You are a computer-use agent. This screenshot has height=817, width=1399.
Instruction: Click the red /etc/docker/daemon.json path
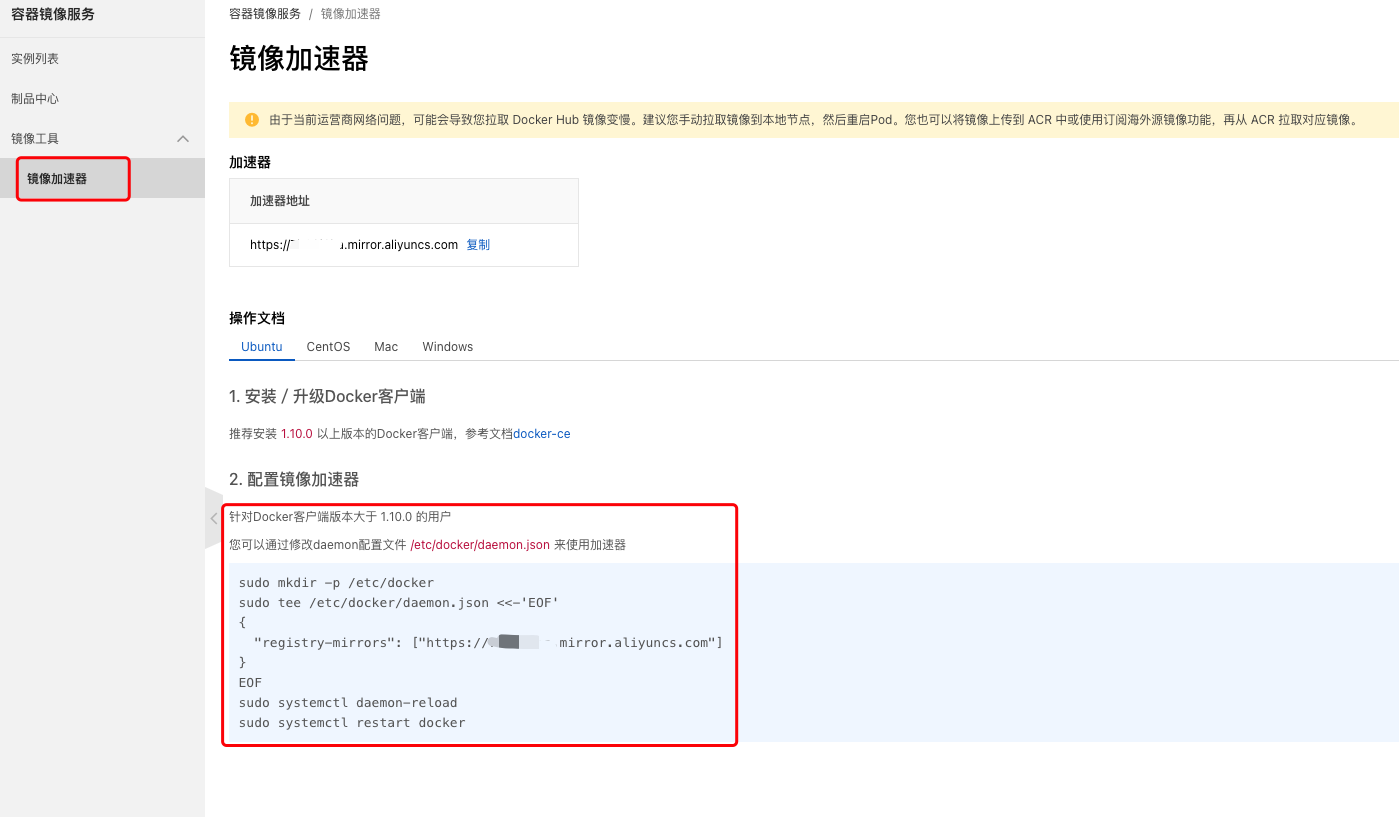480,545
